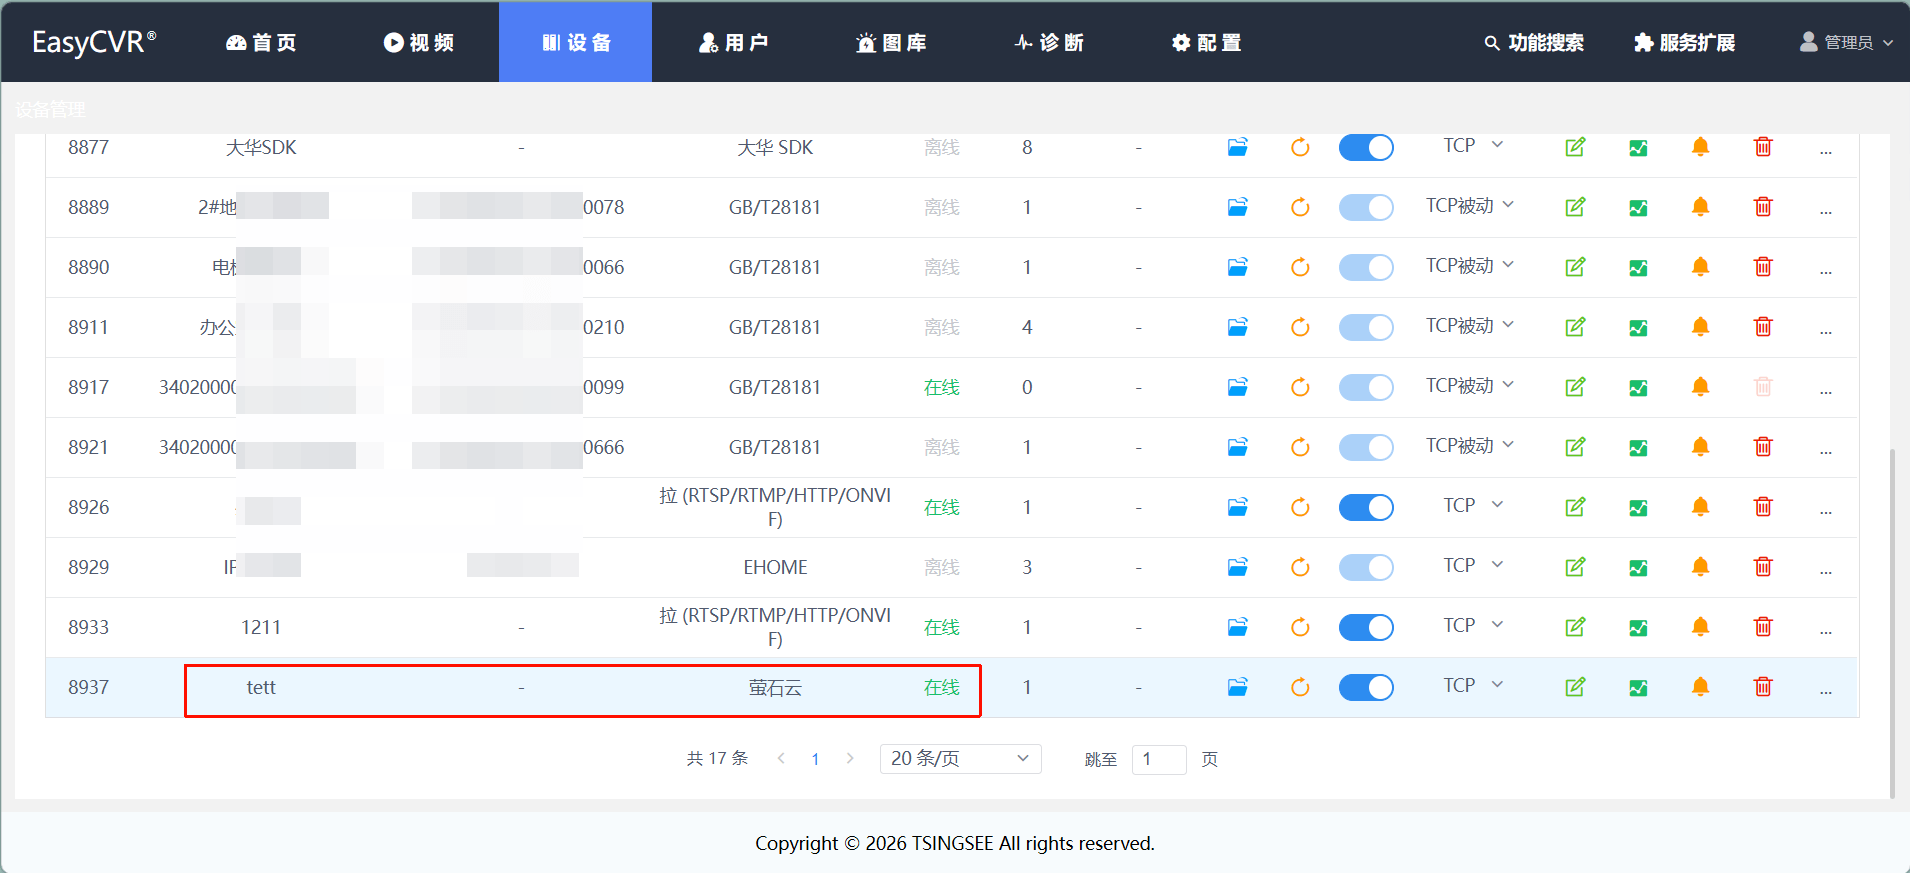Toggle enable switch for device 8877

1366,148
